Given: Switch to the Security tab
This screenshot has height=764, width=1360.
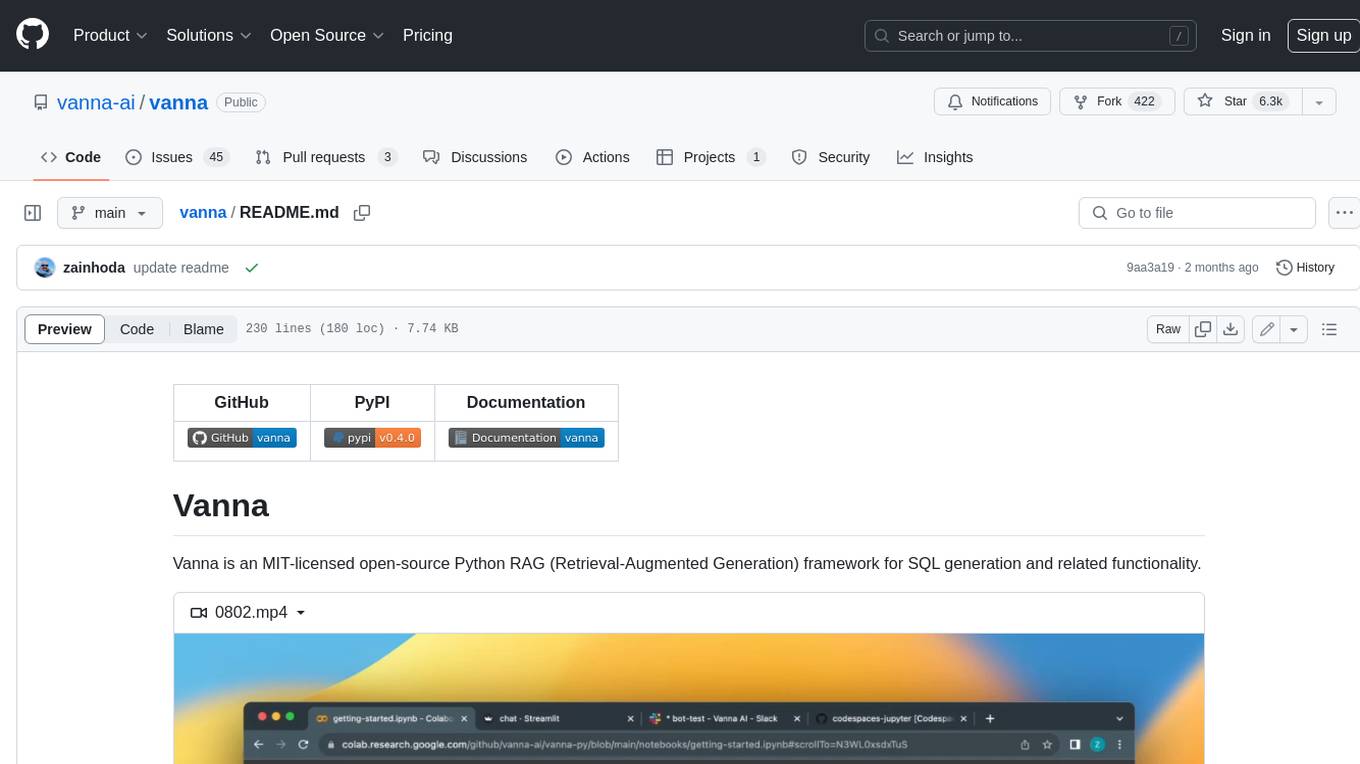Looking at the screenshot, I should point(830,157).
